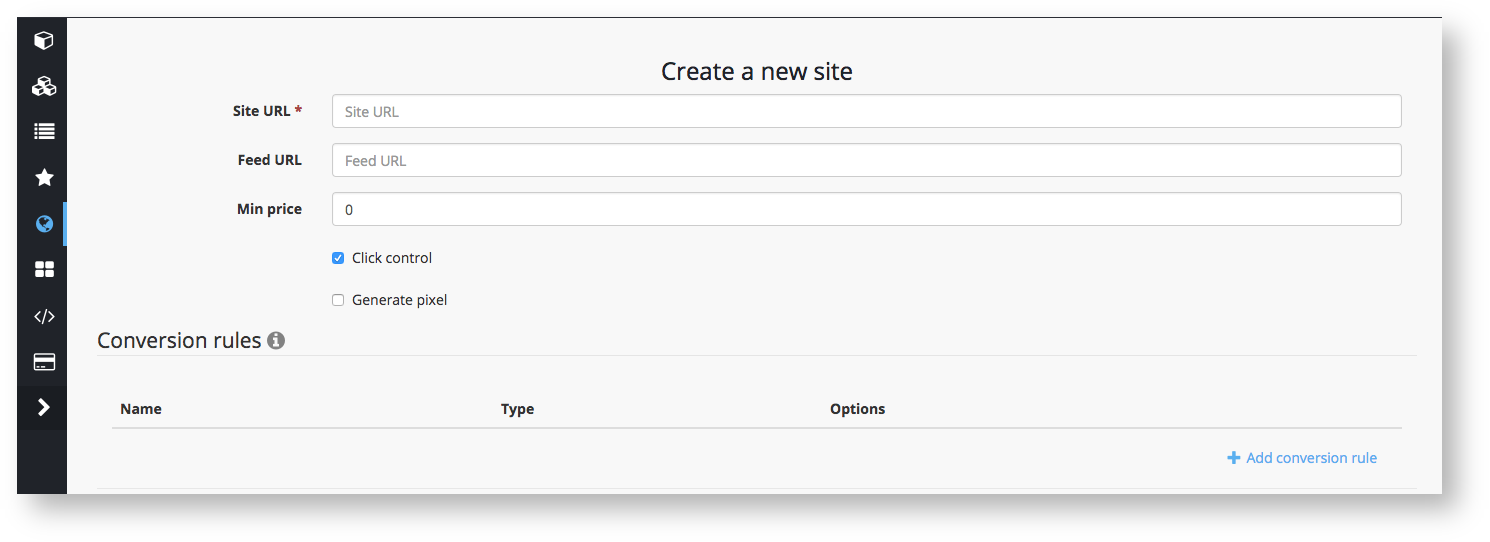Enable the Generate pixel checkbox
The width and height of the screenshot is (1490, 542).
point(338,300)
